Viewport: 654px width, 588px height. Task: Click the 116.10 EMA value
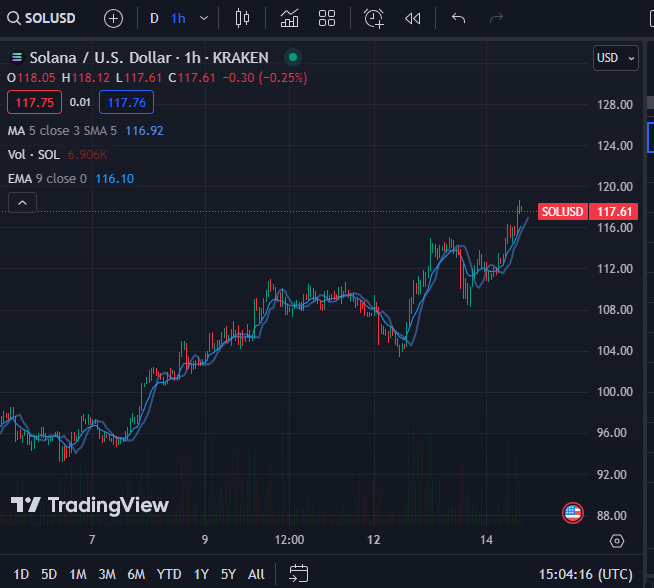[115, 179]
